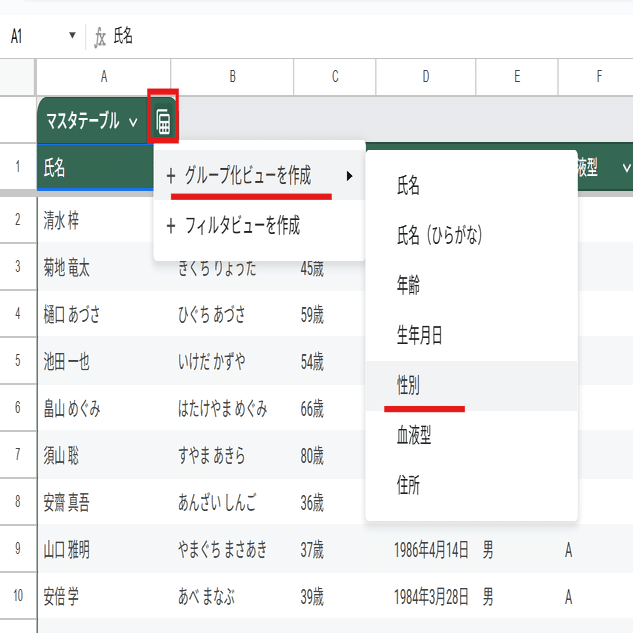Open グループ化ビューを作成 submenu
Screen dimensions: 633x633
259,176
